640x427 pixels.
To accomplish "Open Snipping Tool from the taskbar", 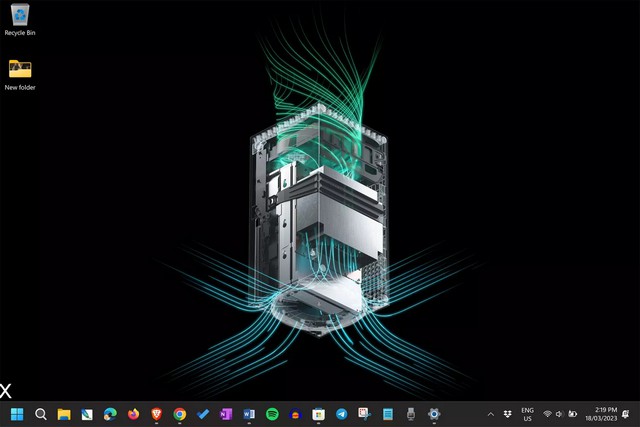I will (364, 414).
